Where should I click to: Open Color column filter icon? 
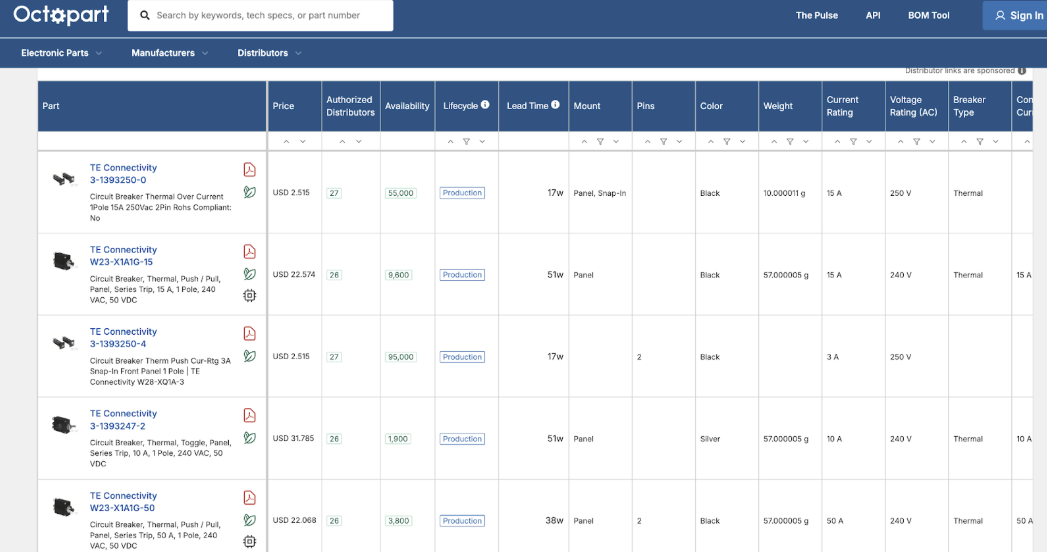(x=726, y=142)
